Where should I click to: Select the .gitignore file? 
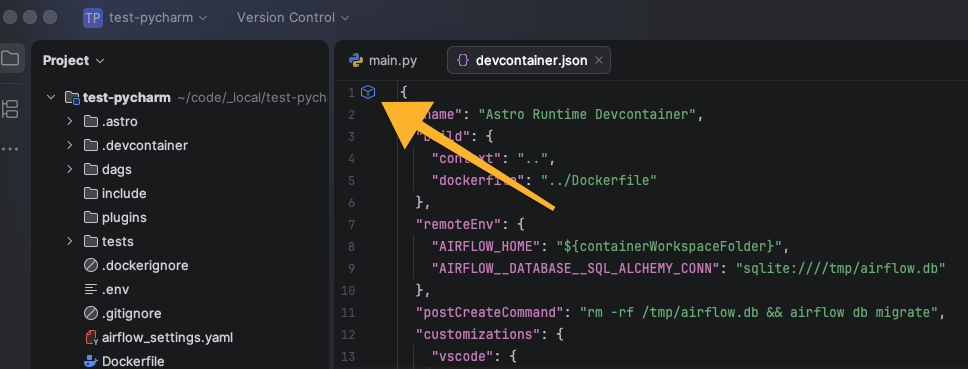coord(131,313)
